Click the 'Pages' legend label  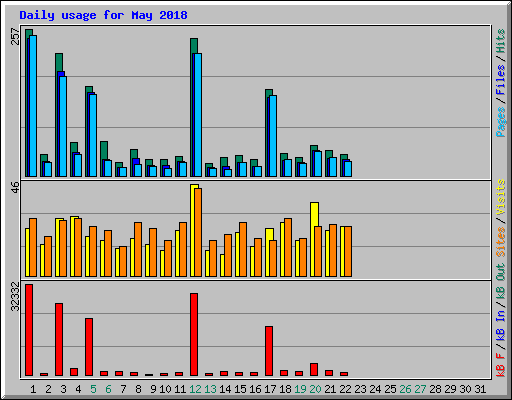tap(500, 122)
